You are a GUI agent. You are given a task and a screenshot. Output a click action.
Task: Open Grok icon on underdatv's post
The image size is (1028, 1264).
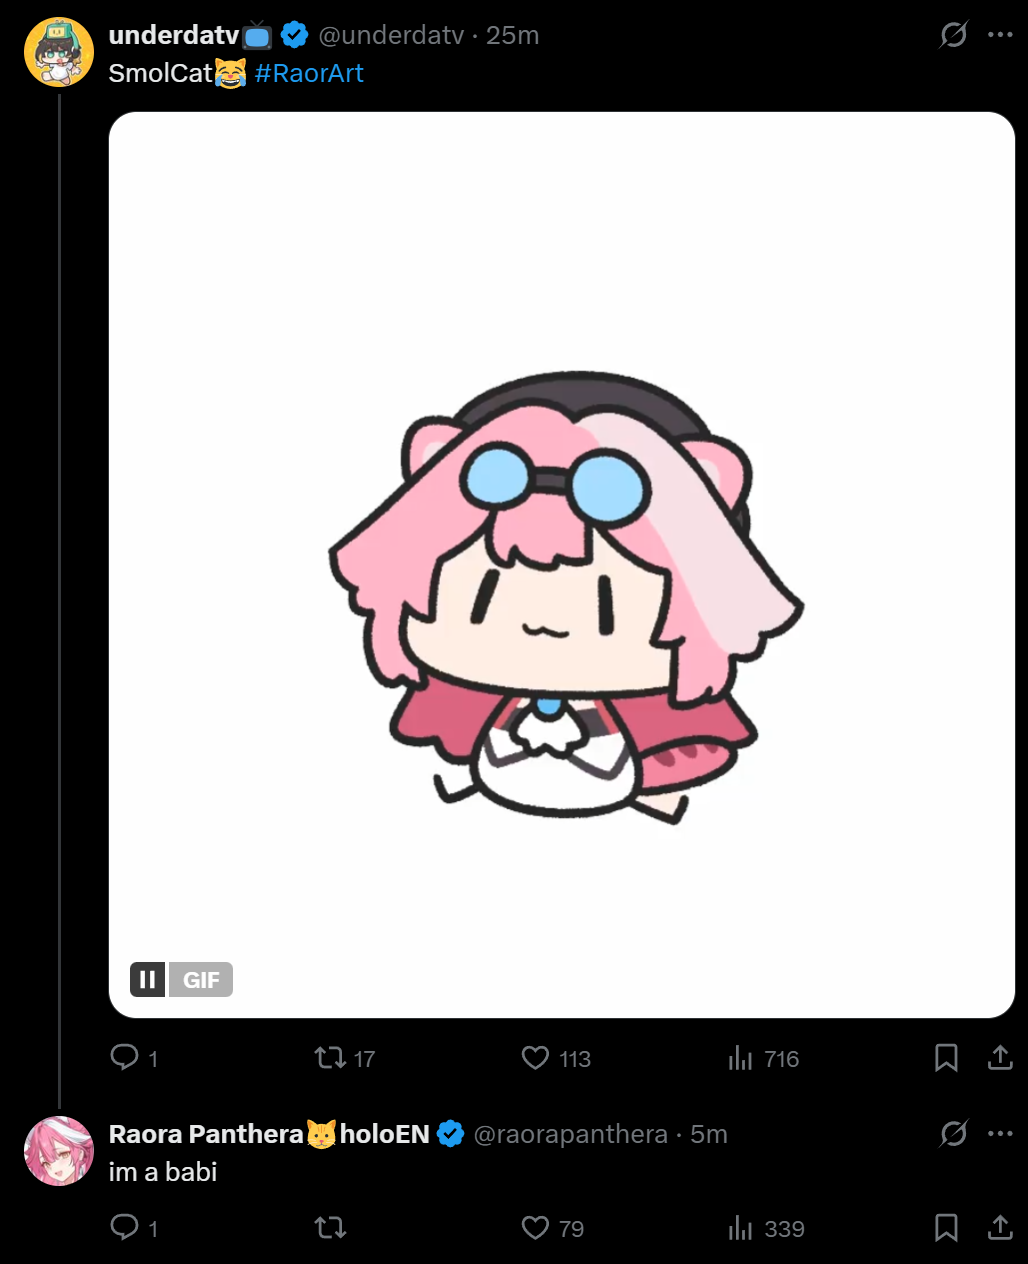pyautogui.click(x=954, y=35)
